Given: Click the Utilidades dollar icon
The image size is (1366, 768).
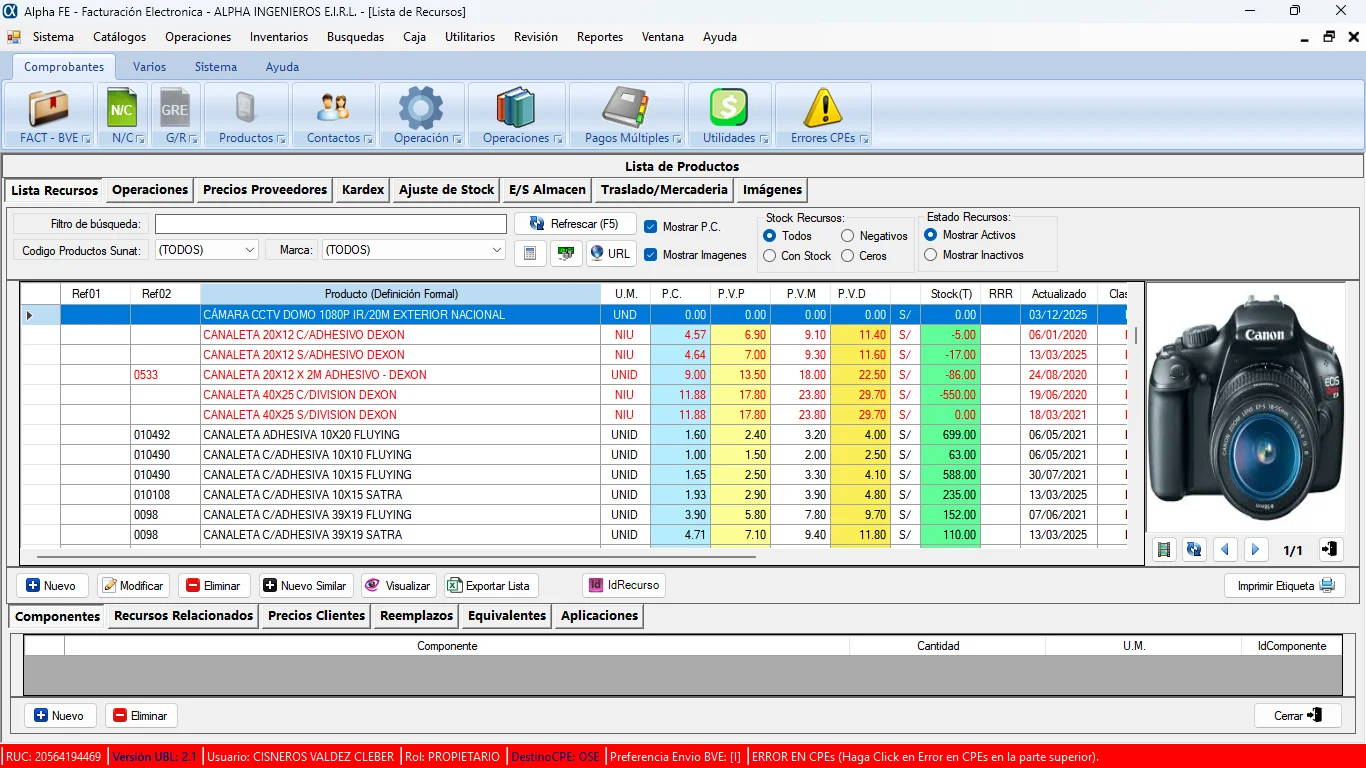Looking at the screenshot, I should pyautogui.click(x=729, y=108).
